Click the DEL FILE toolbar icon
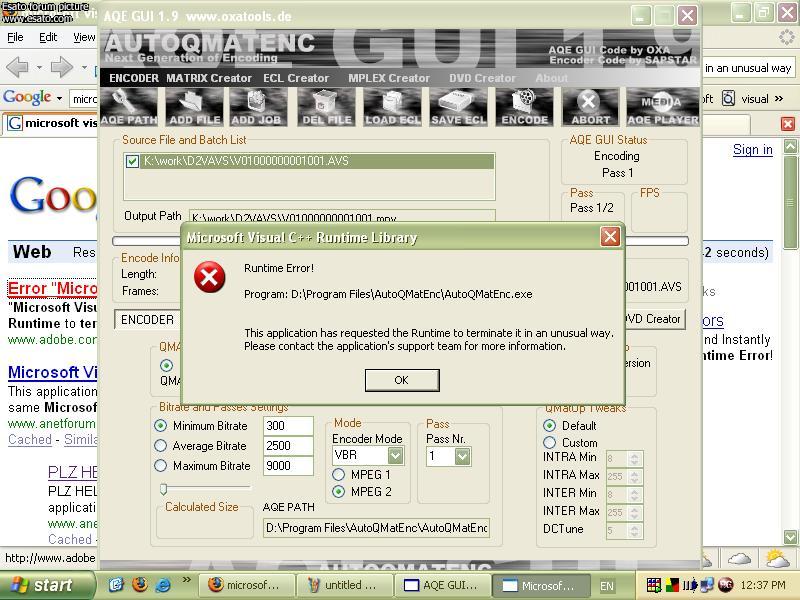Screen dimensions: 800x600 [x=327, y=107]
